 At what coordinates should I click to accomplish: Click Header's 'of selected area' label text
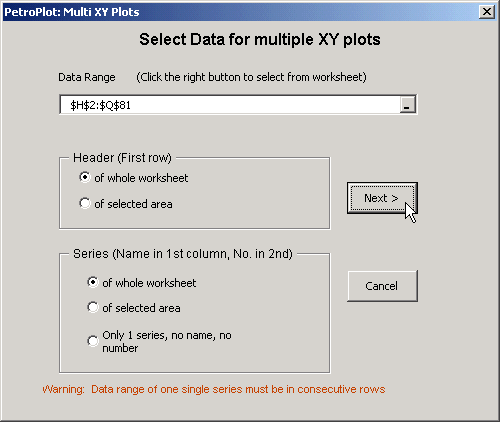[x=133, y=204]
